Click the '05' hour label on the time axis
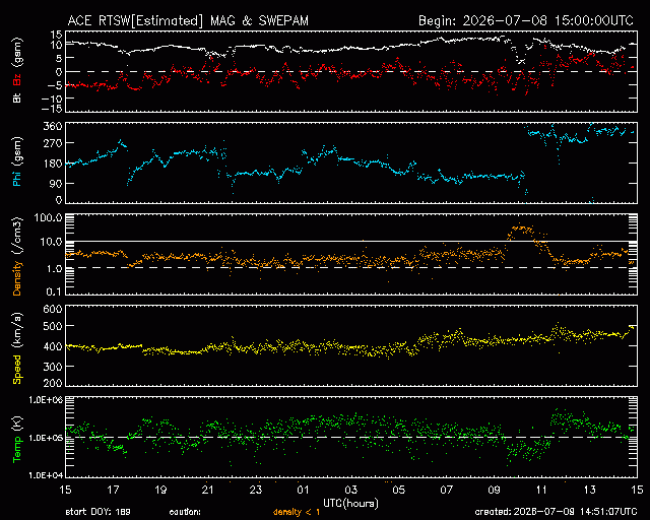Image resolution: width=650 pixels, height=520 pixels. coord(399,490)
